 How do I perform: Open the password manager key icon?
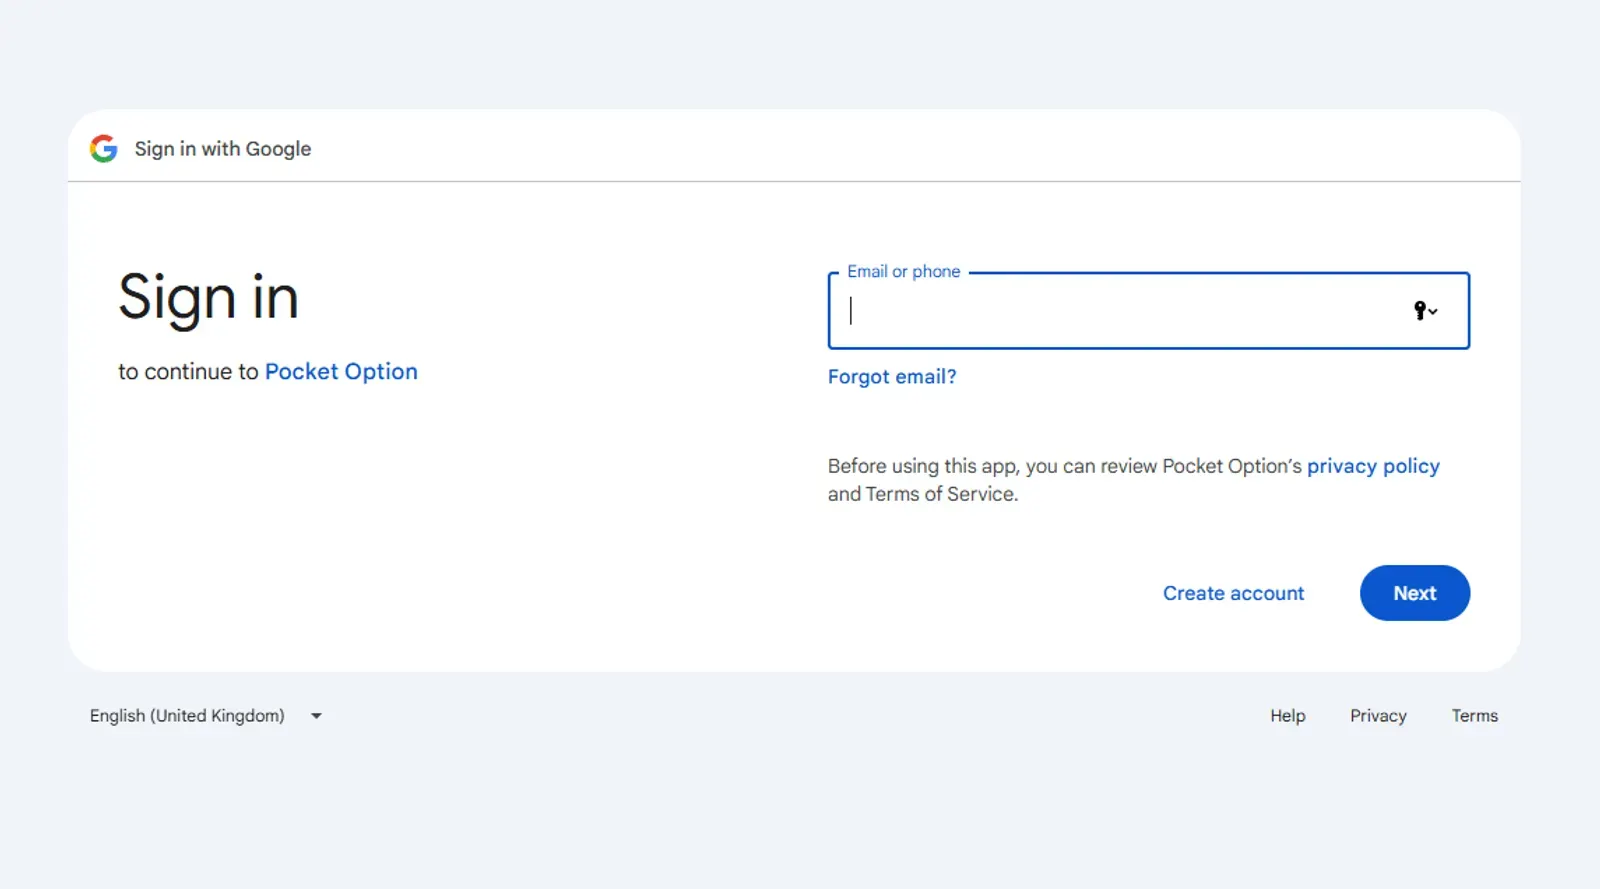point(1420,310)
